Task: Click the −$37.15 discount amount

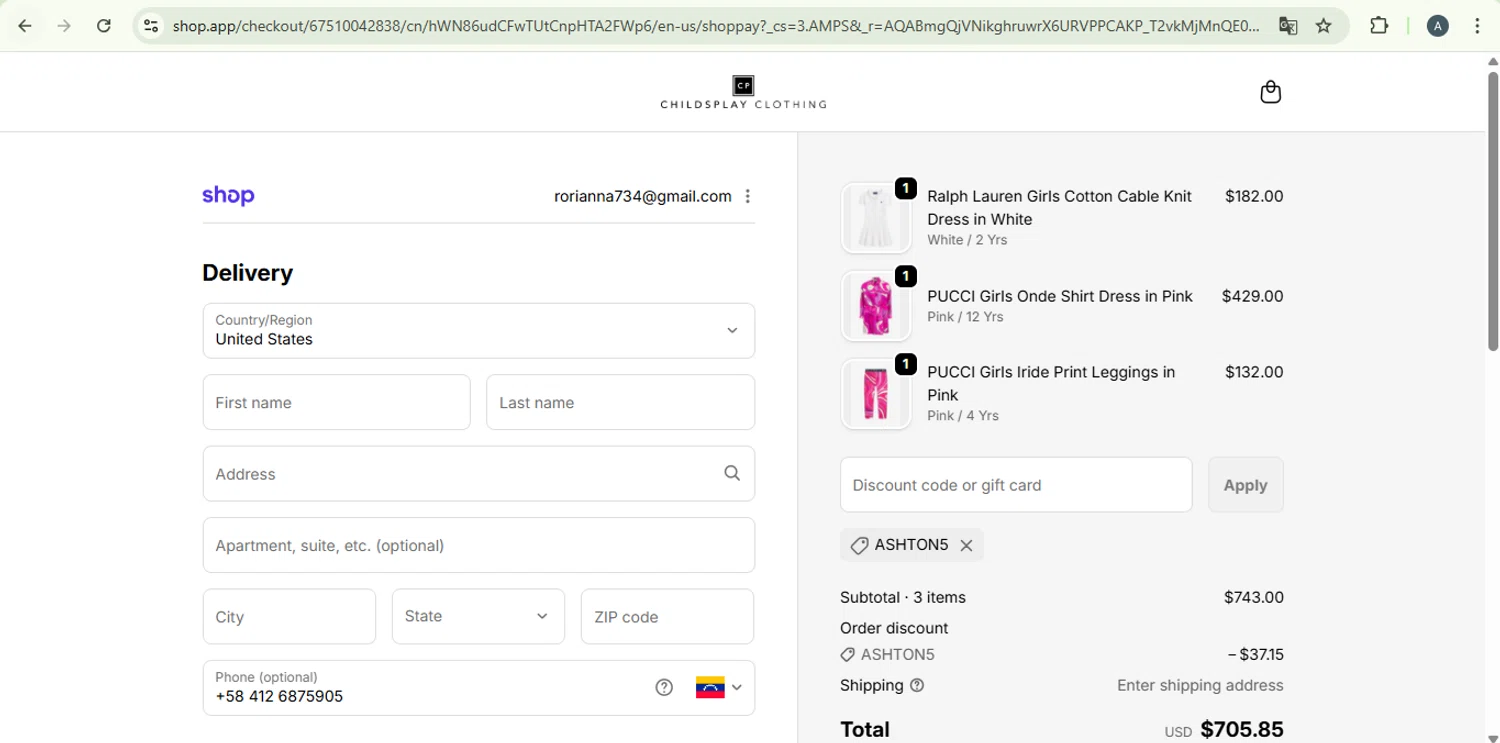Action: (x=1255, y=655)
